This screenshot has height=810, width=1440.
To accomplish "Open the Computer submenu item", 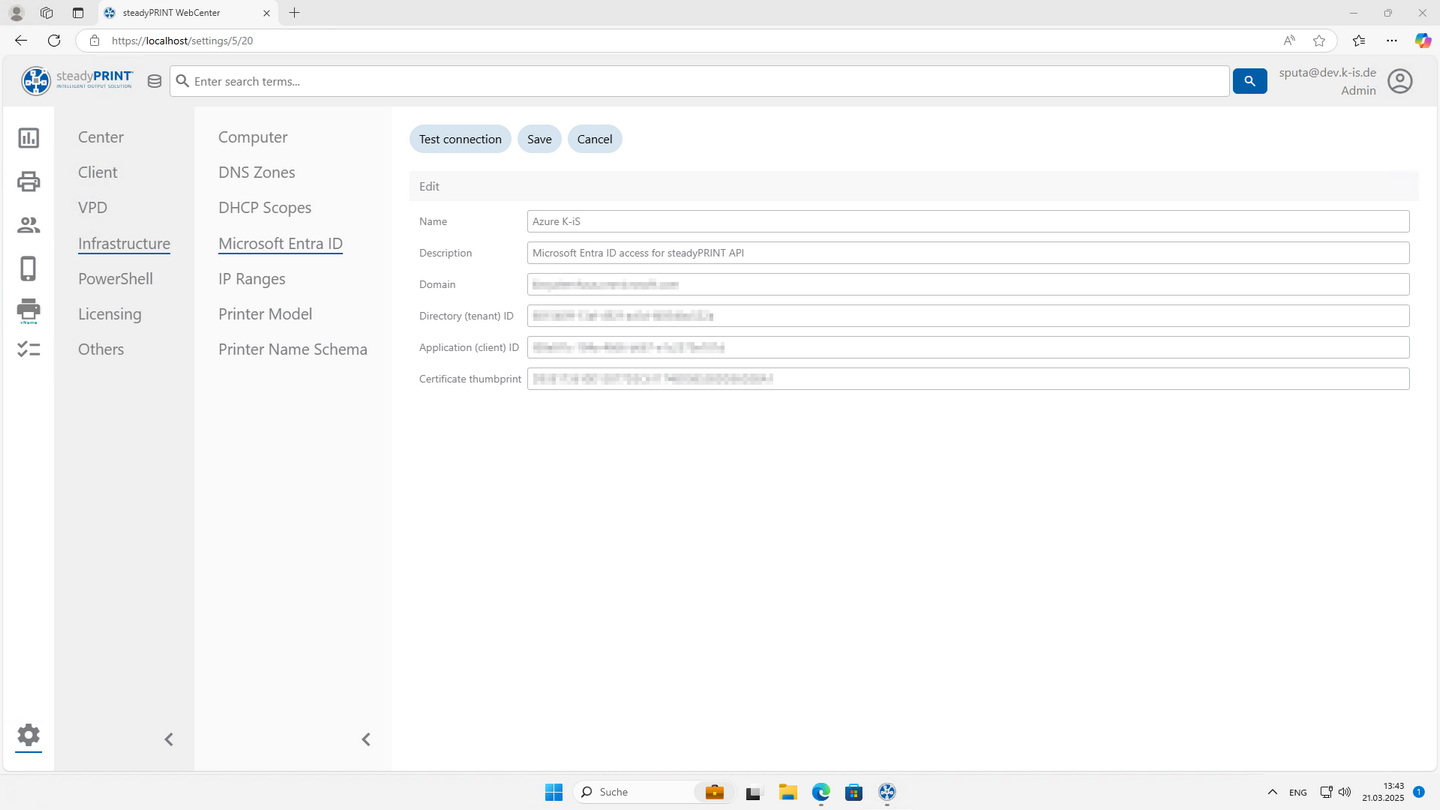I will coord(253,137).
